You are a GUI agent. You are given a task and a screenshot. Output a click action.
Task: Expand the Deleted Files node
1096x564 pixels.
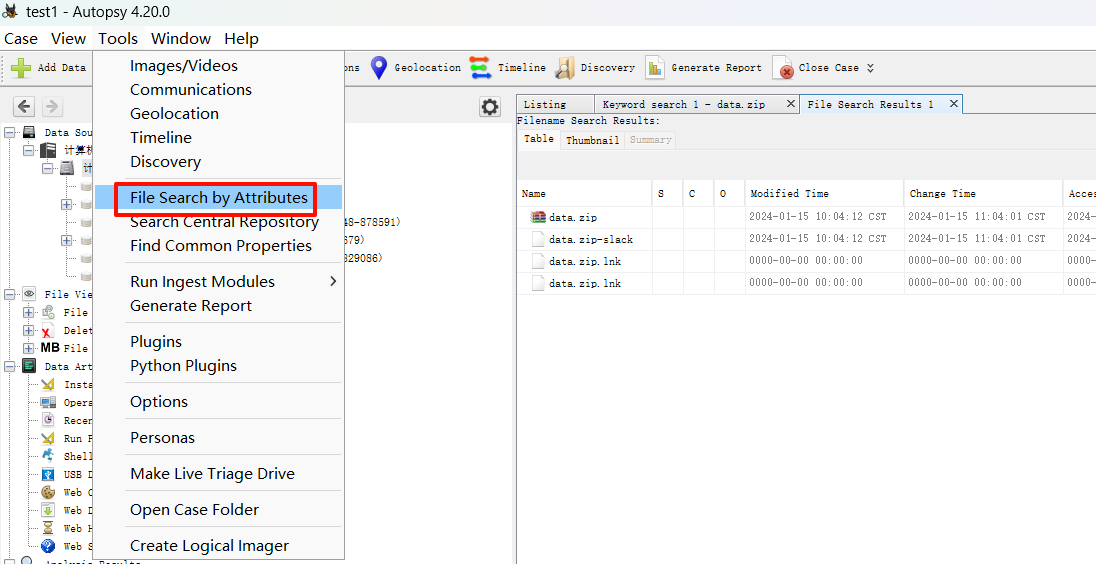(29, 331)
